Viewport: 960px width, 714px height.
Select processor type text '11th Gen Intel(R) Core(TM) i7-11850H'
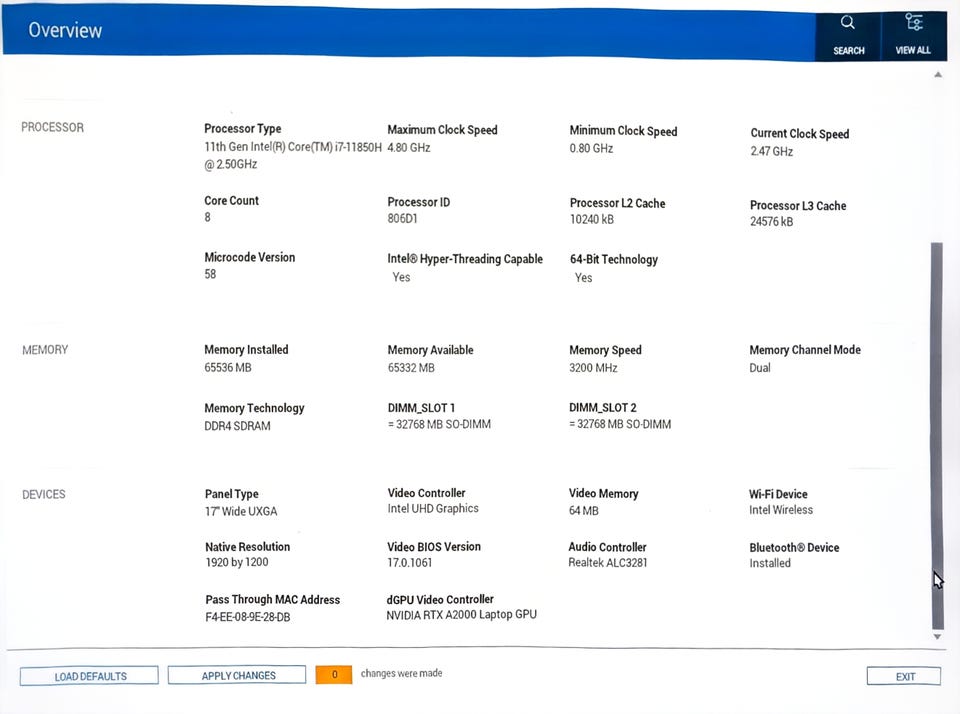(x=293, y=147)
